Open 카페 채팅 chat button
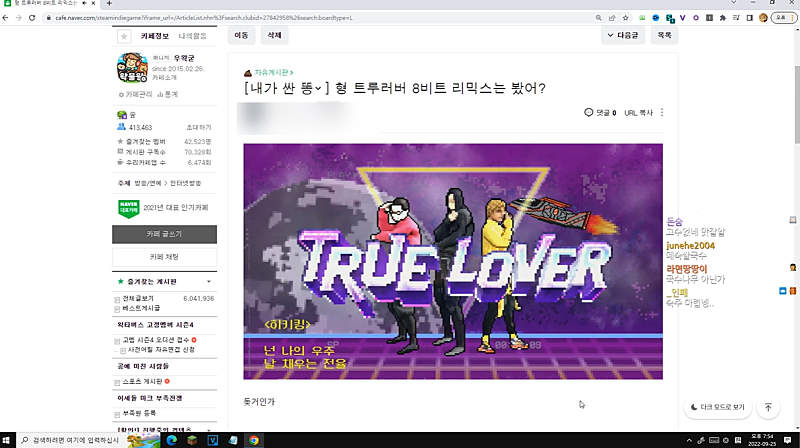800x448 pixels. [x=164, y=257]
